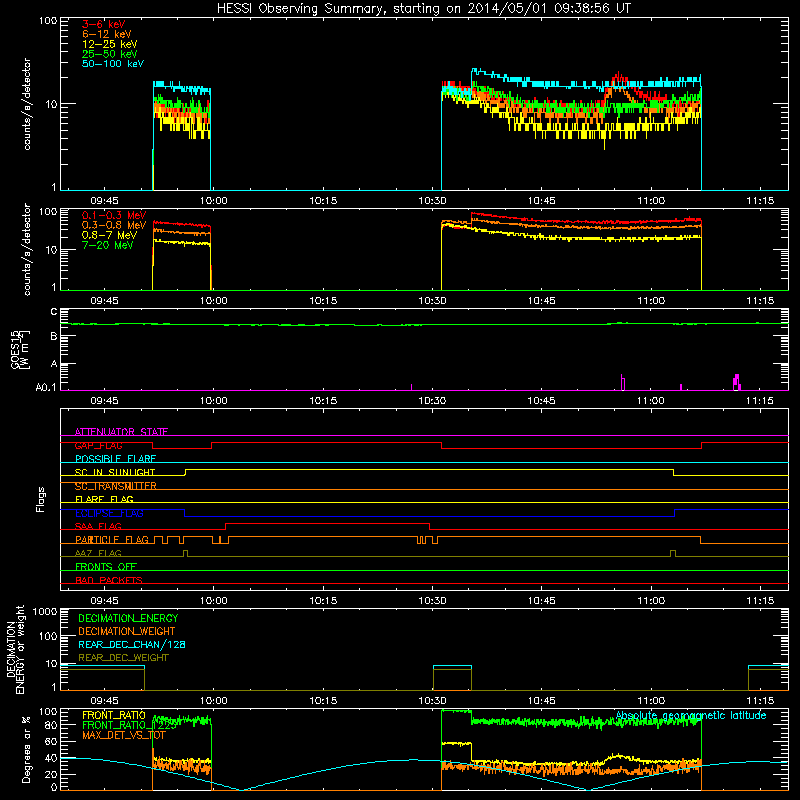800x800 pixels.
Task: Select the POSSIBLE_FLARE flag label
Action: [115, 459]
